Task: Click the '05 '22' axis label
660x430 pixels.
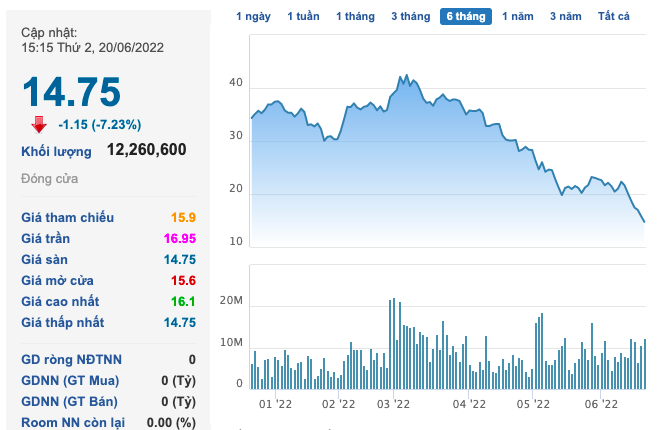Action: (x=534, y=404)
